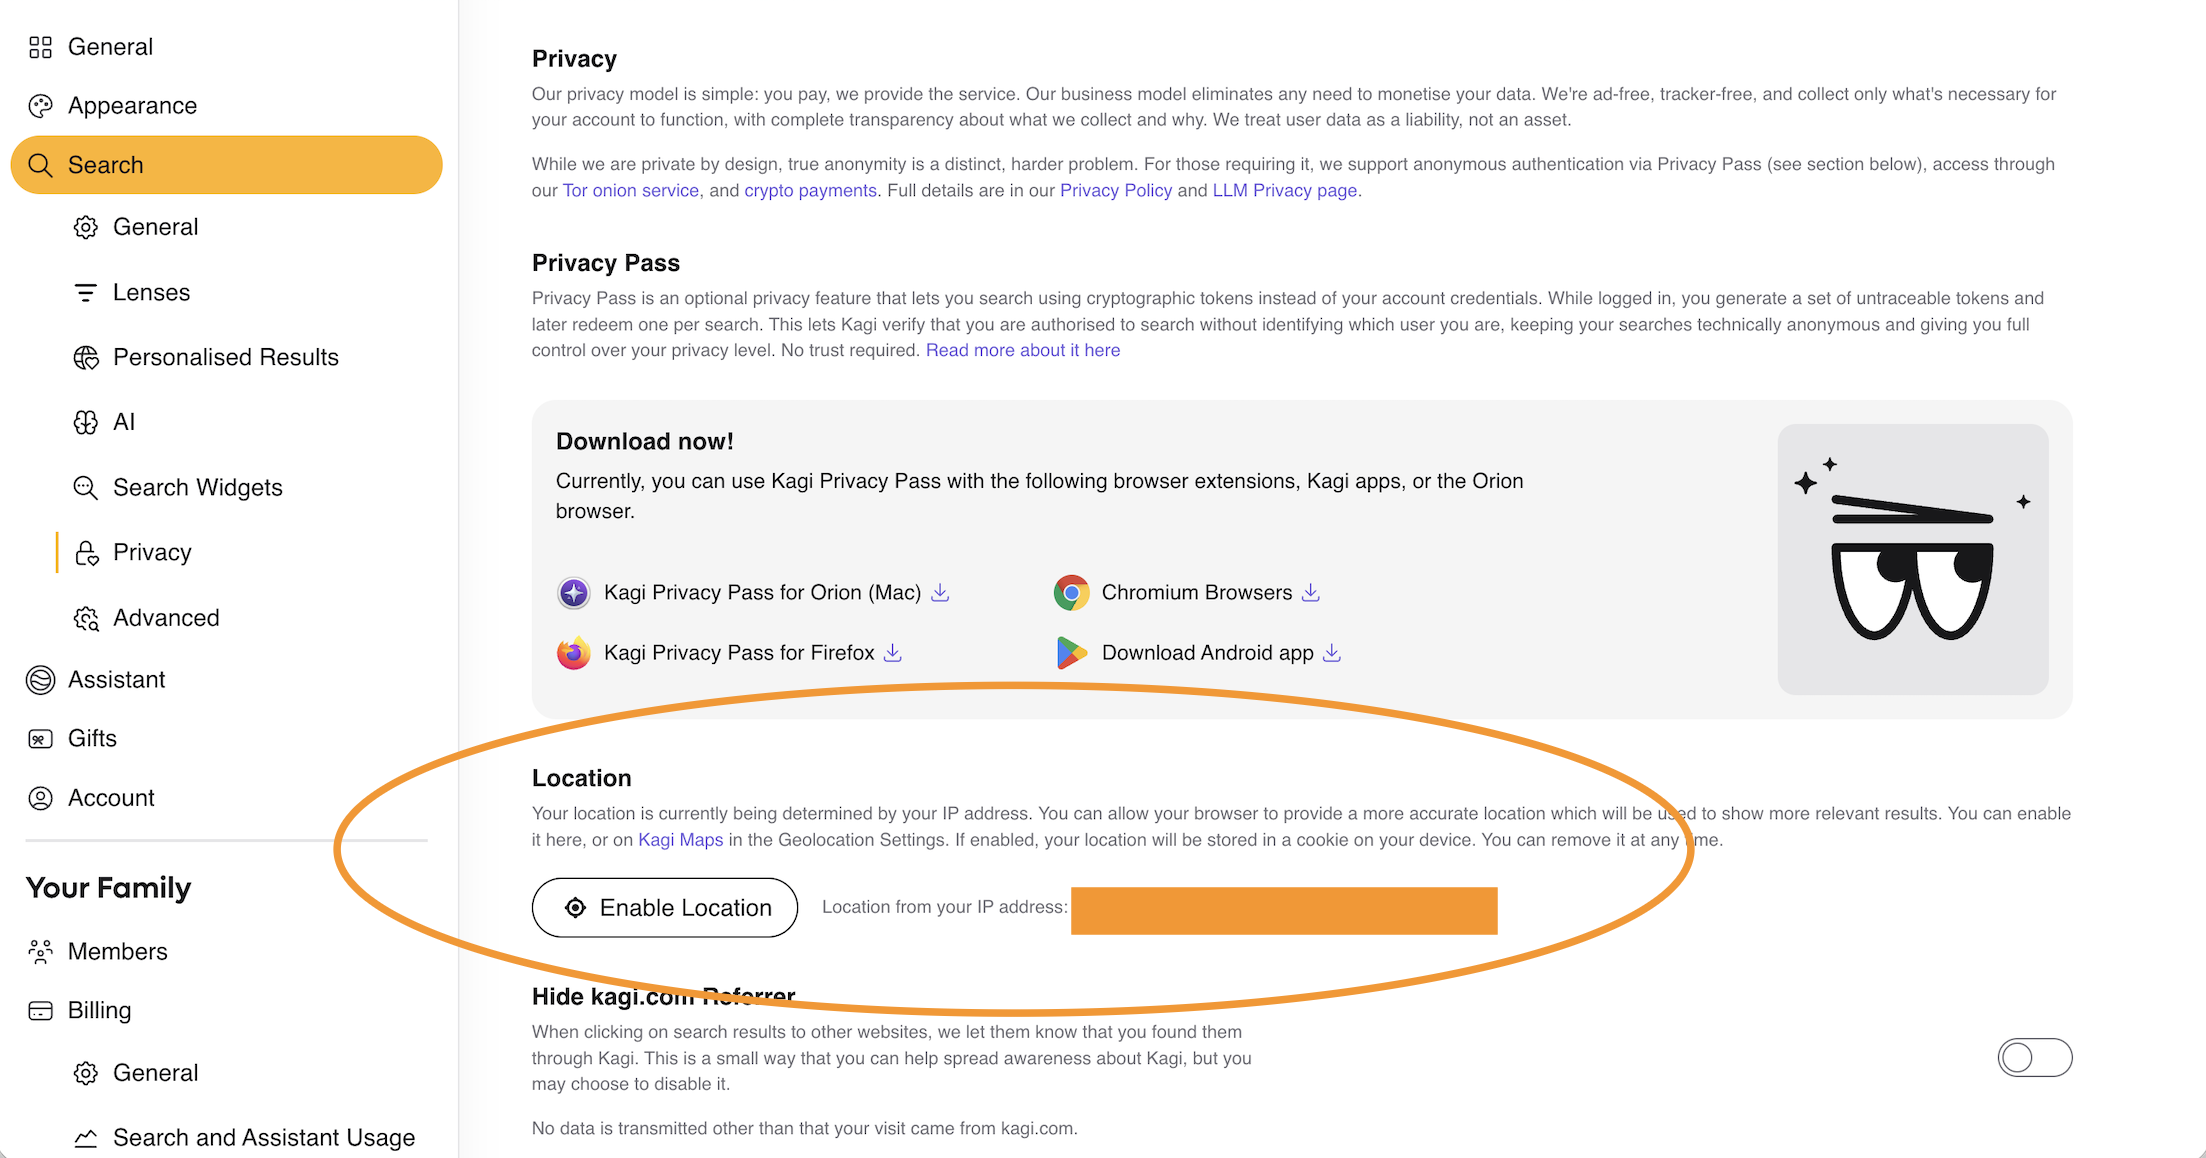
Task: Click the Kagi eyes mascot illustration
Action: tap(1912, 559)
